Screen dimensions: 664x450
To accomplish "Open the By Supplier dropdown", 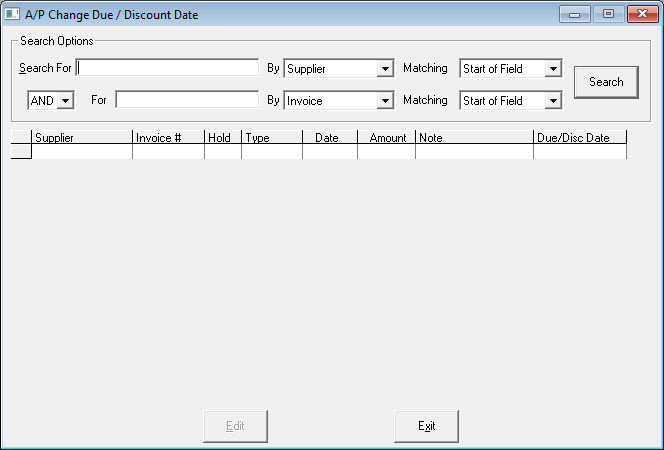I will tap(385, 69).
